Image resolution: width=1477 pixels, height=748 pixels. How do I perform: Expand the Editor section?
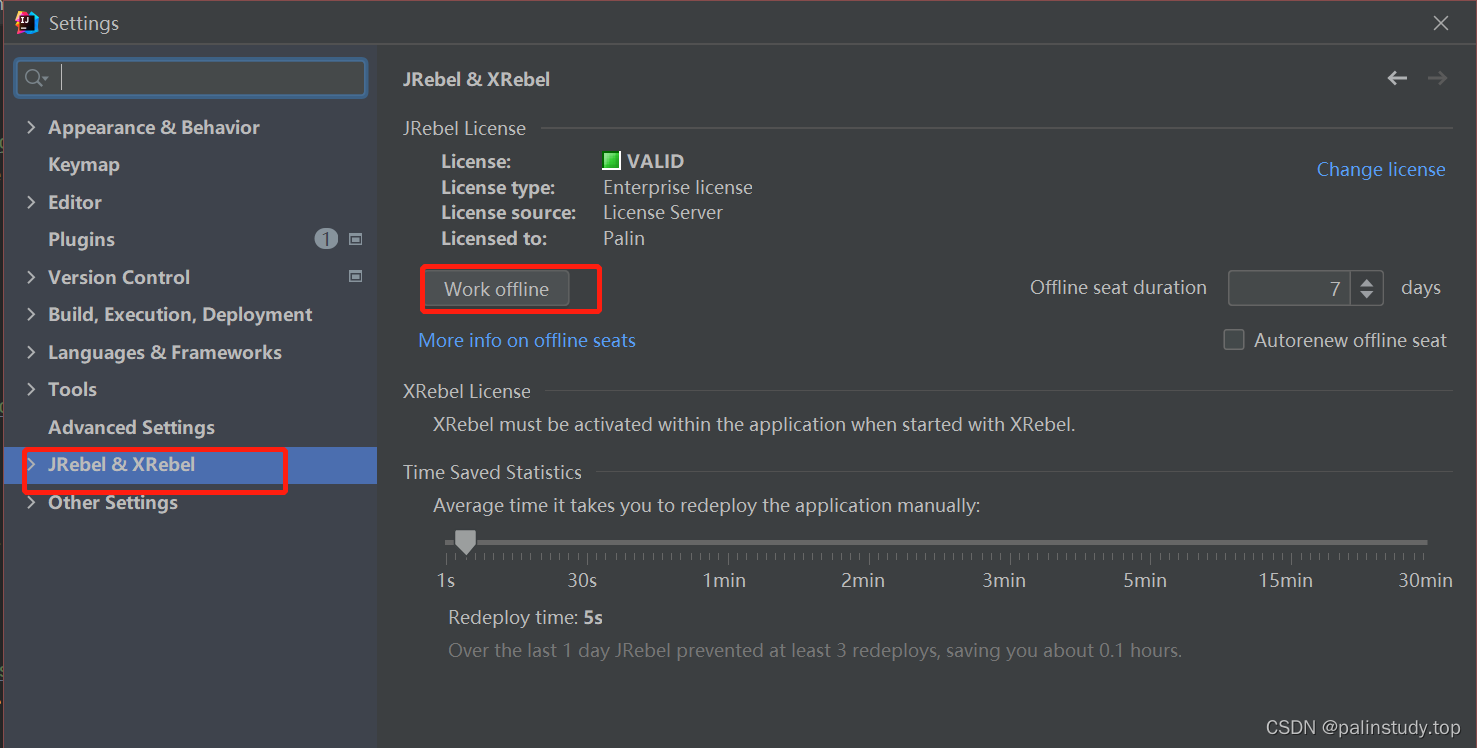click(31, 202)
